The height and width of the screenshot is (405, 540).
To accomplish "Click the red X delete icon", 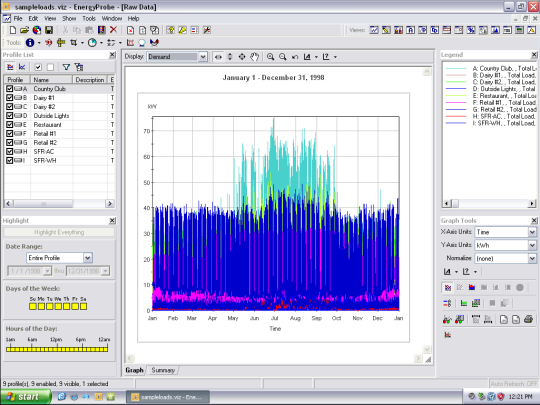I will [113, 30].
